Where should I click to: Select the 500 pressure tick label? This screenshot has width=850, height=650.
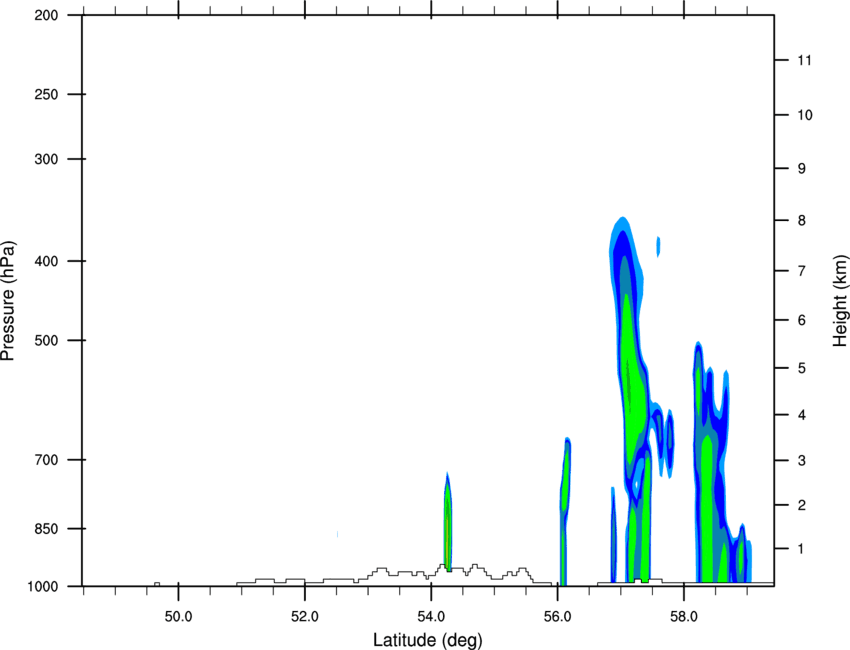pos(47,340)
